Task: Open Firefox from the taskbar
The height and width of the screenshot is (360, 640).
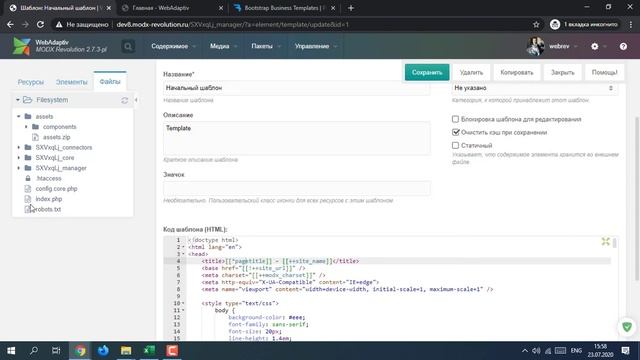Action: [103, 351]
